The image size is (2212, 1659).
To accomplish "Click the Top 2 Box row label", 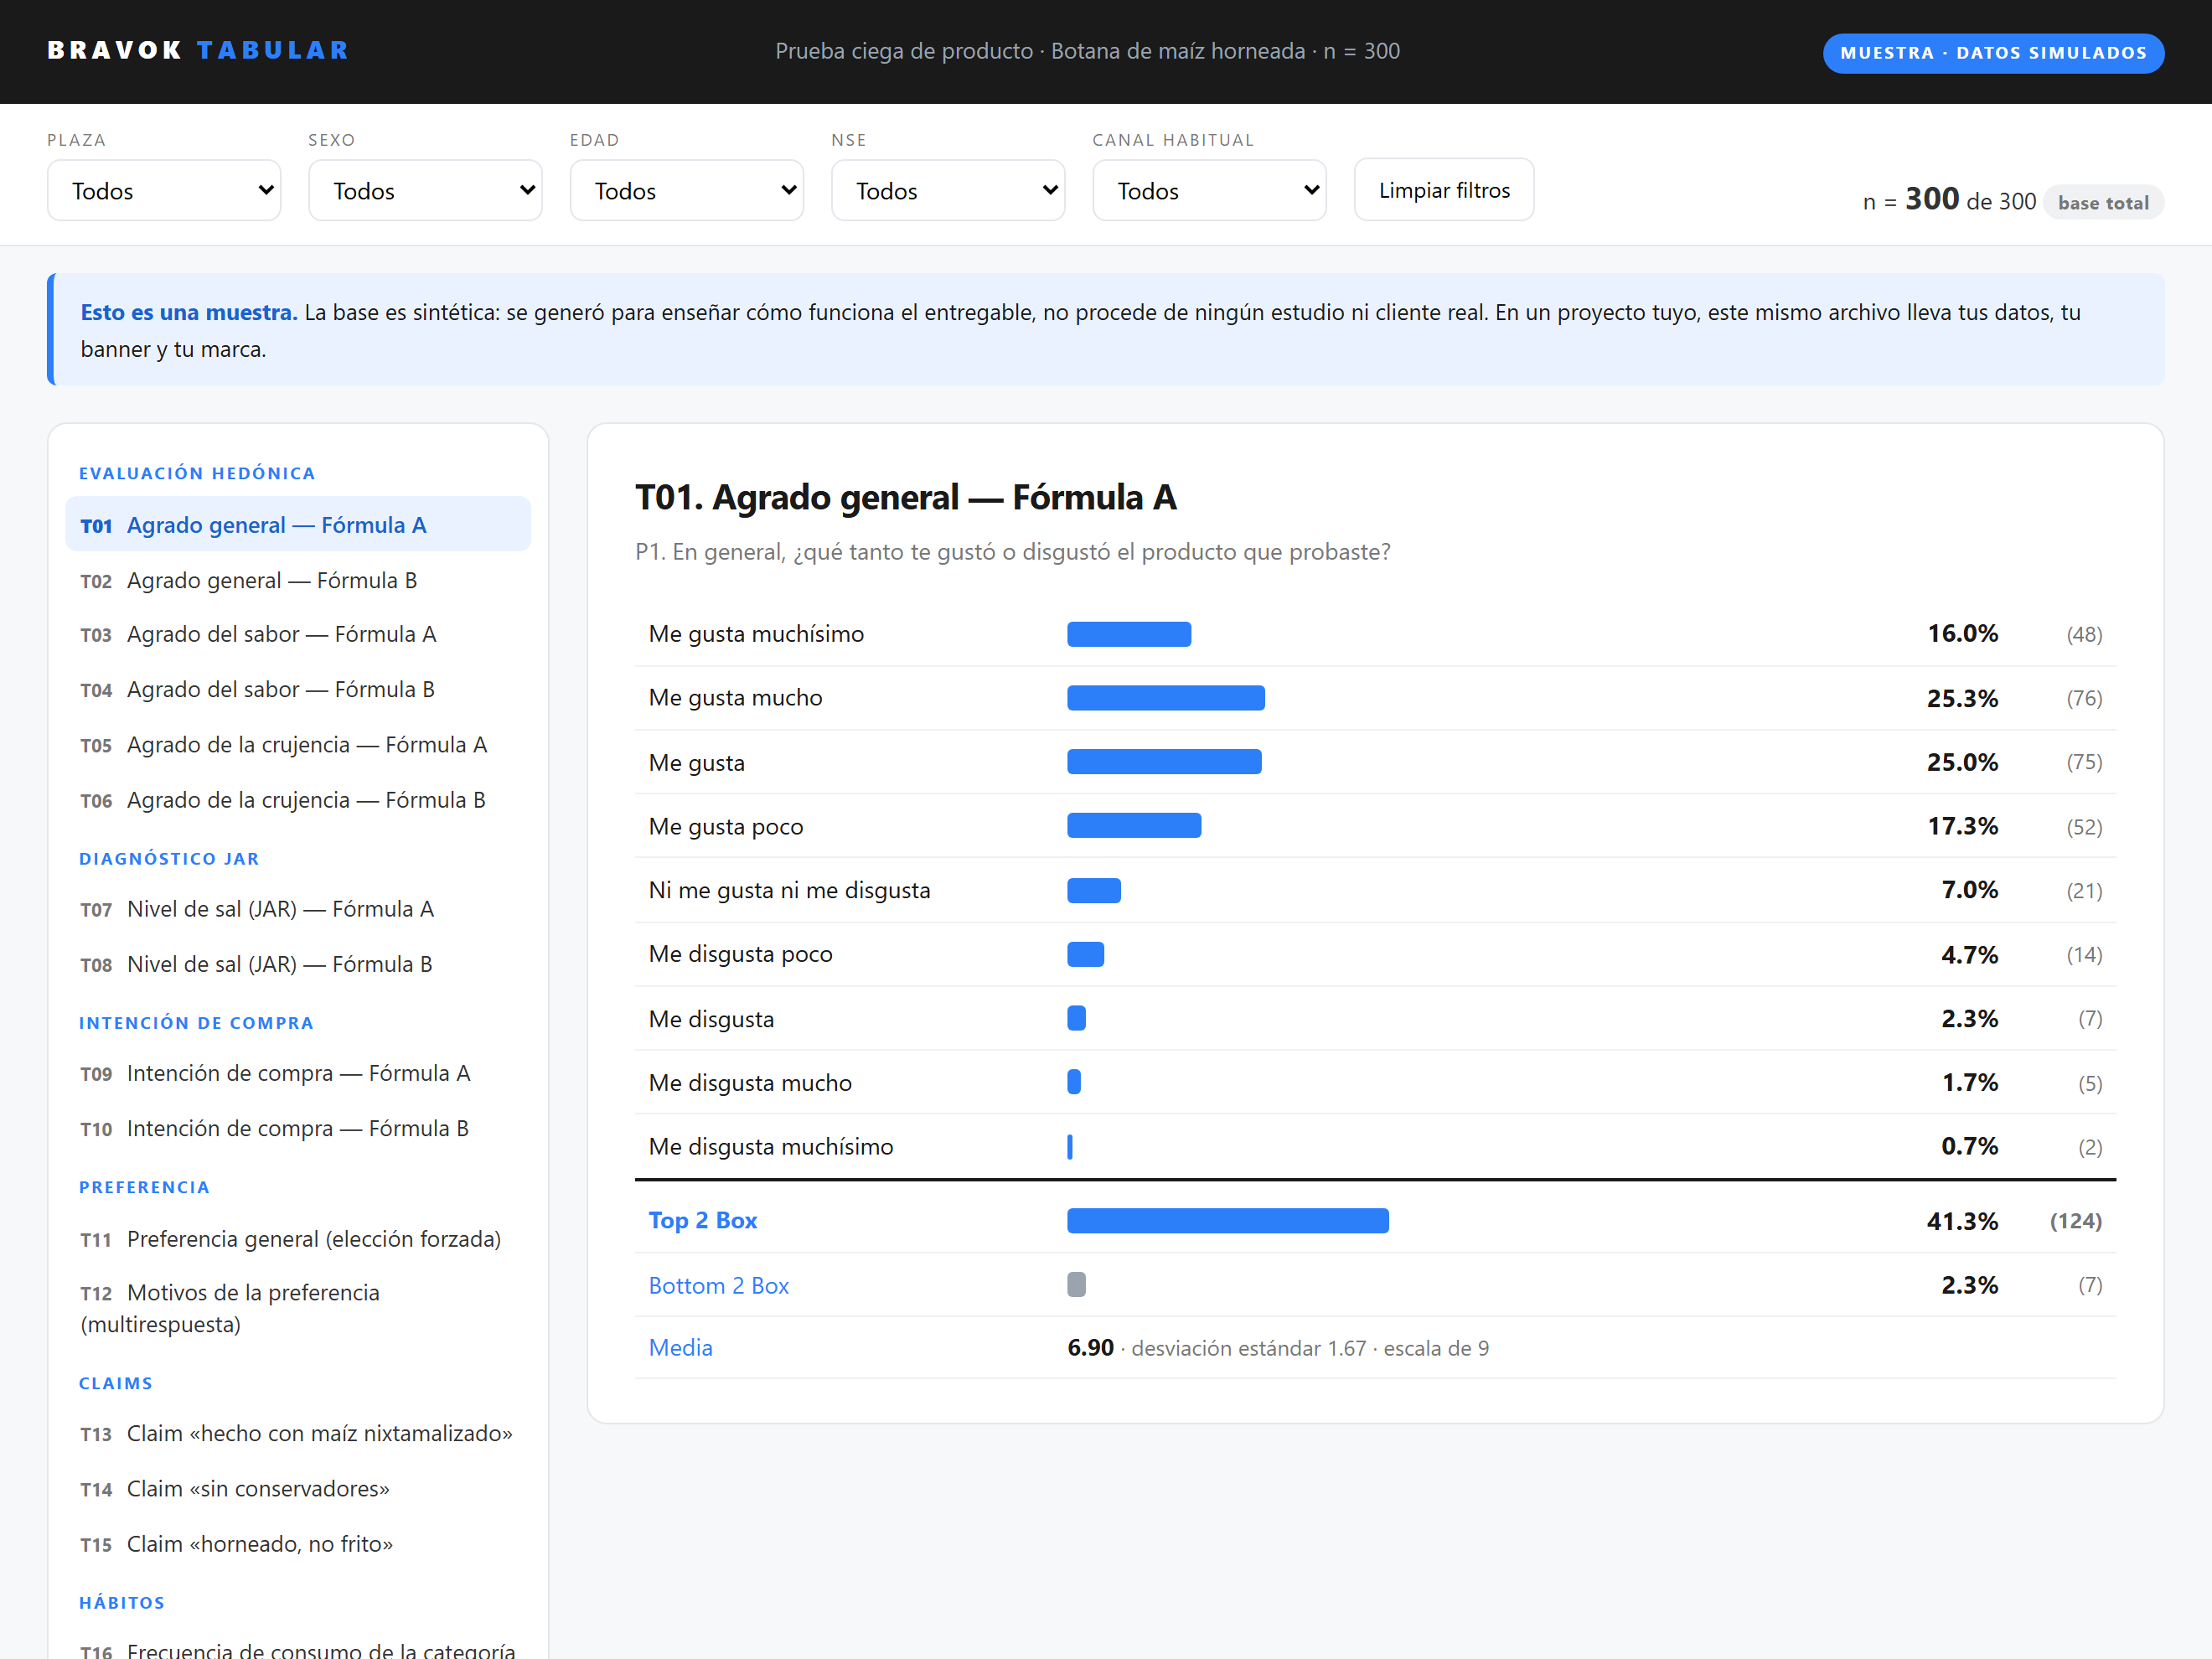I will coord(703,1220).
